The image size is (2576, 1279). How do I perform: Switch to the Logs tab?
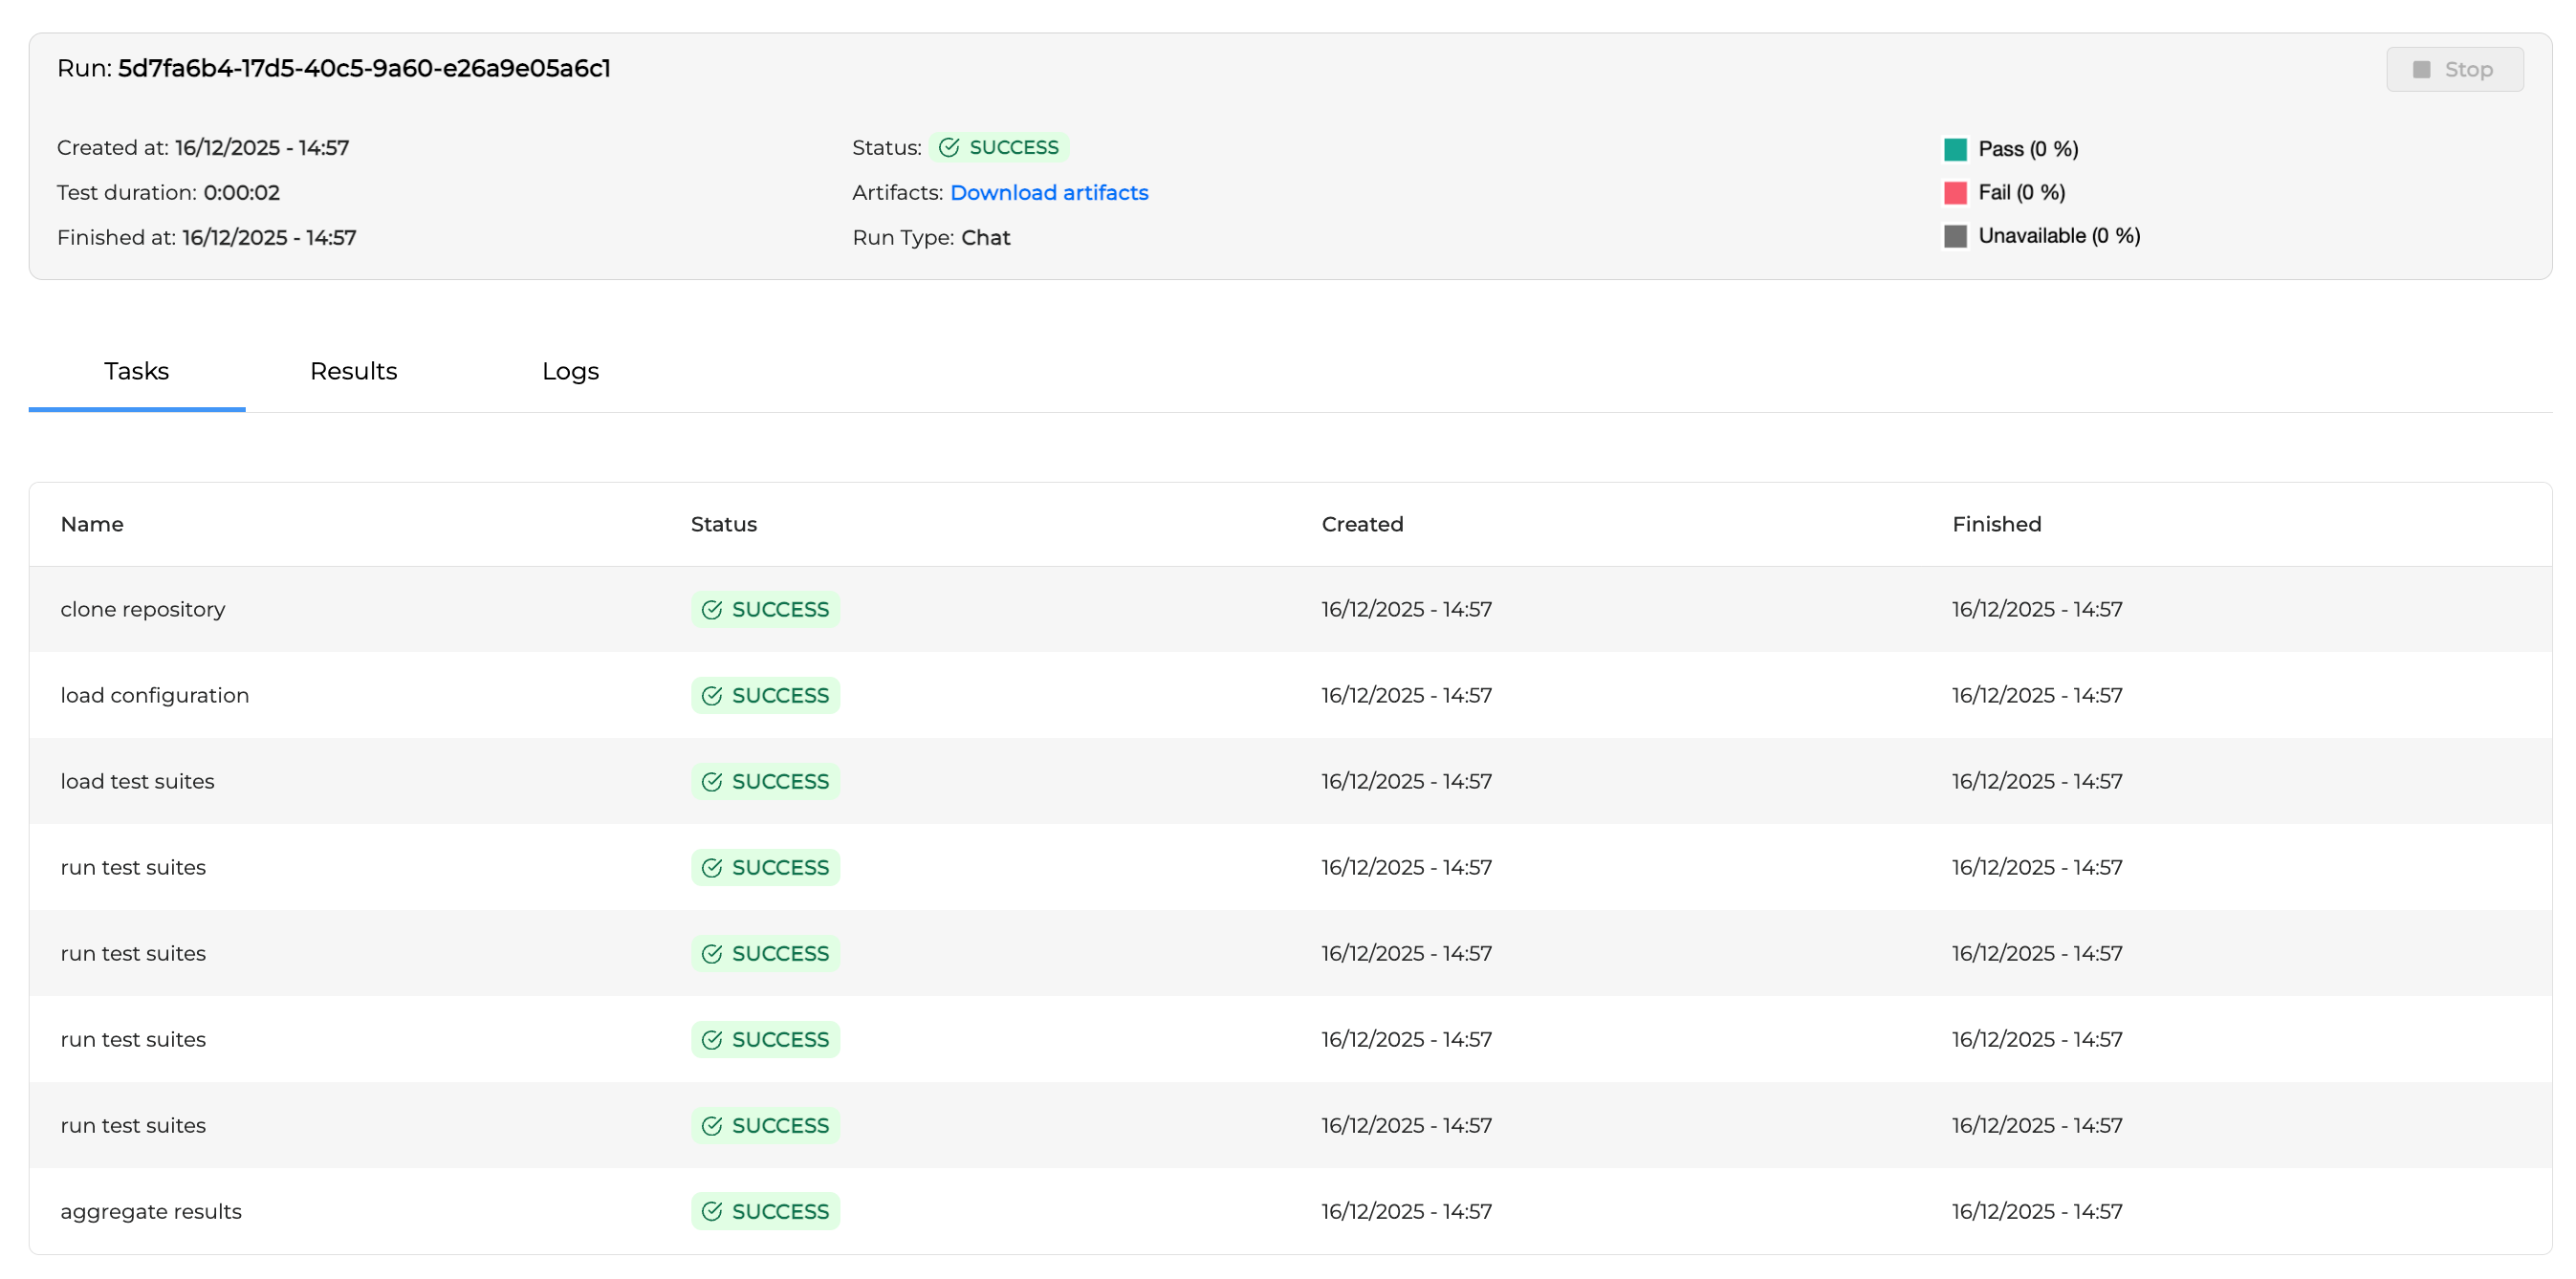point(569,371)
